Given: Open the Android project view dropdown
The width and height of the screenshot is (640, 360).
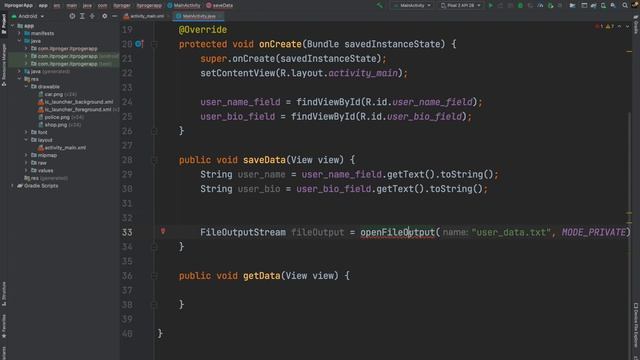Looking at the screenshot, I should point(28,16).
